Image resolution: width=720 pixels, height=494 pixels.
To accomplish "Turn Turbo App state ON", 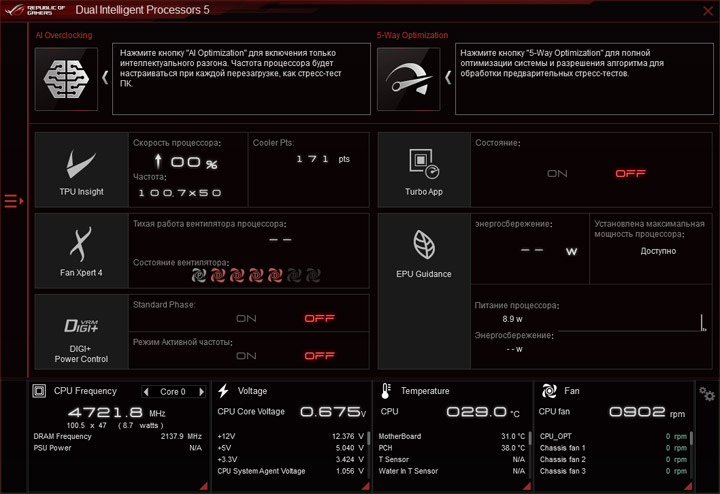I will click(x=557, y=174).
